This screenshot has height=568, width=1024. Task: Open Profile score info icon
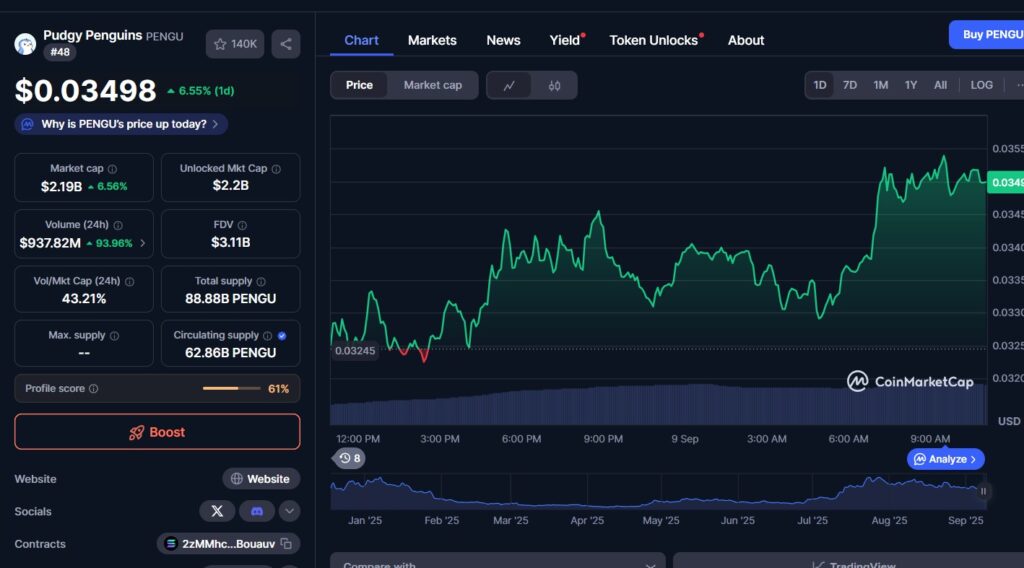[93, 388]
